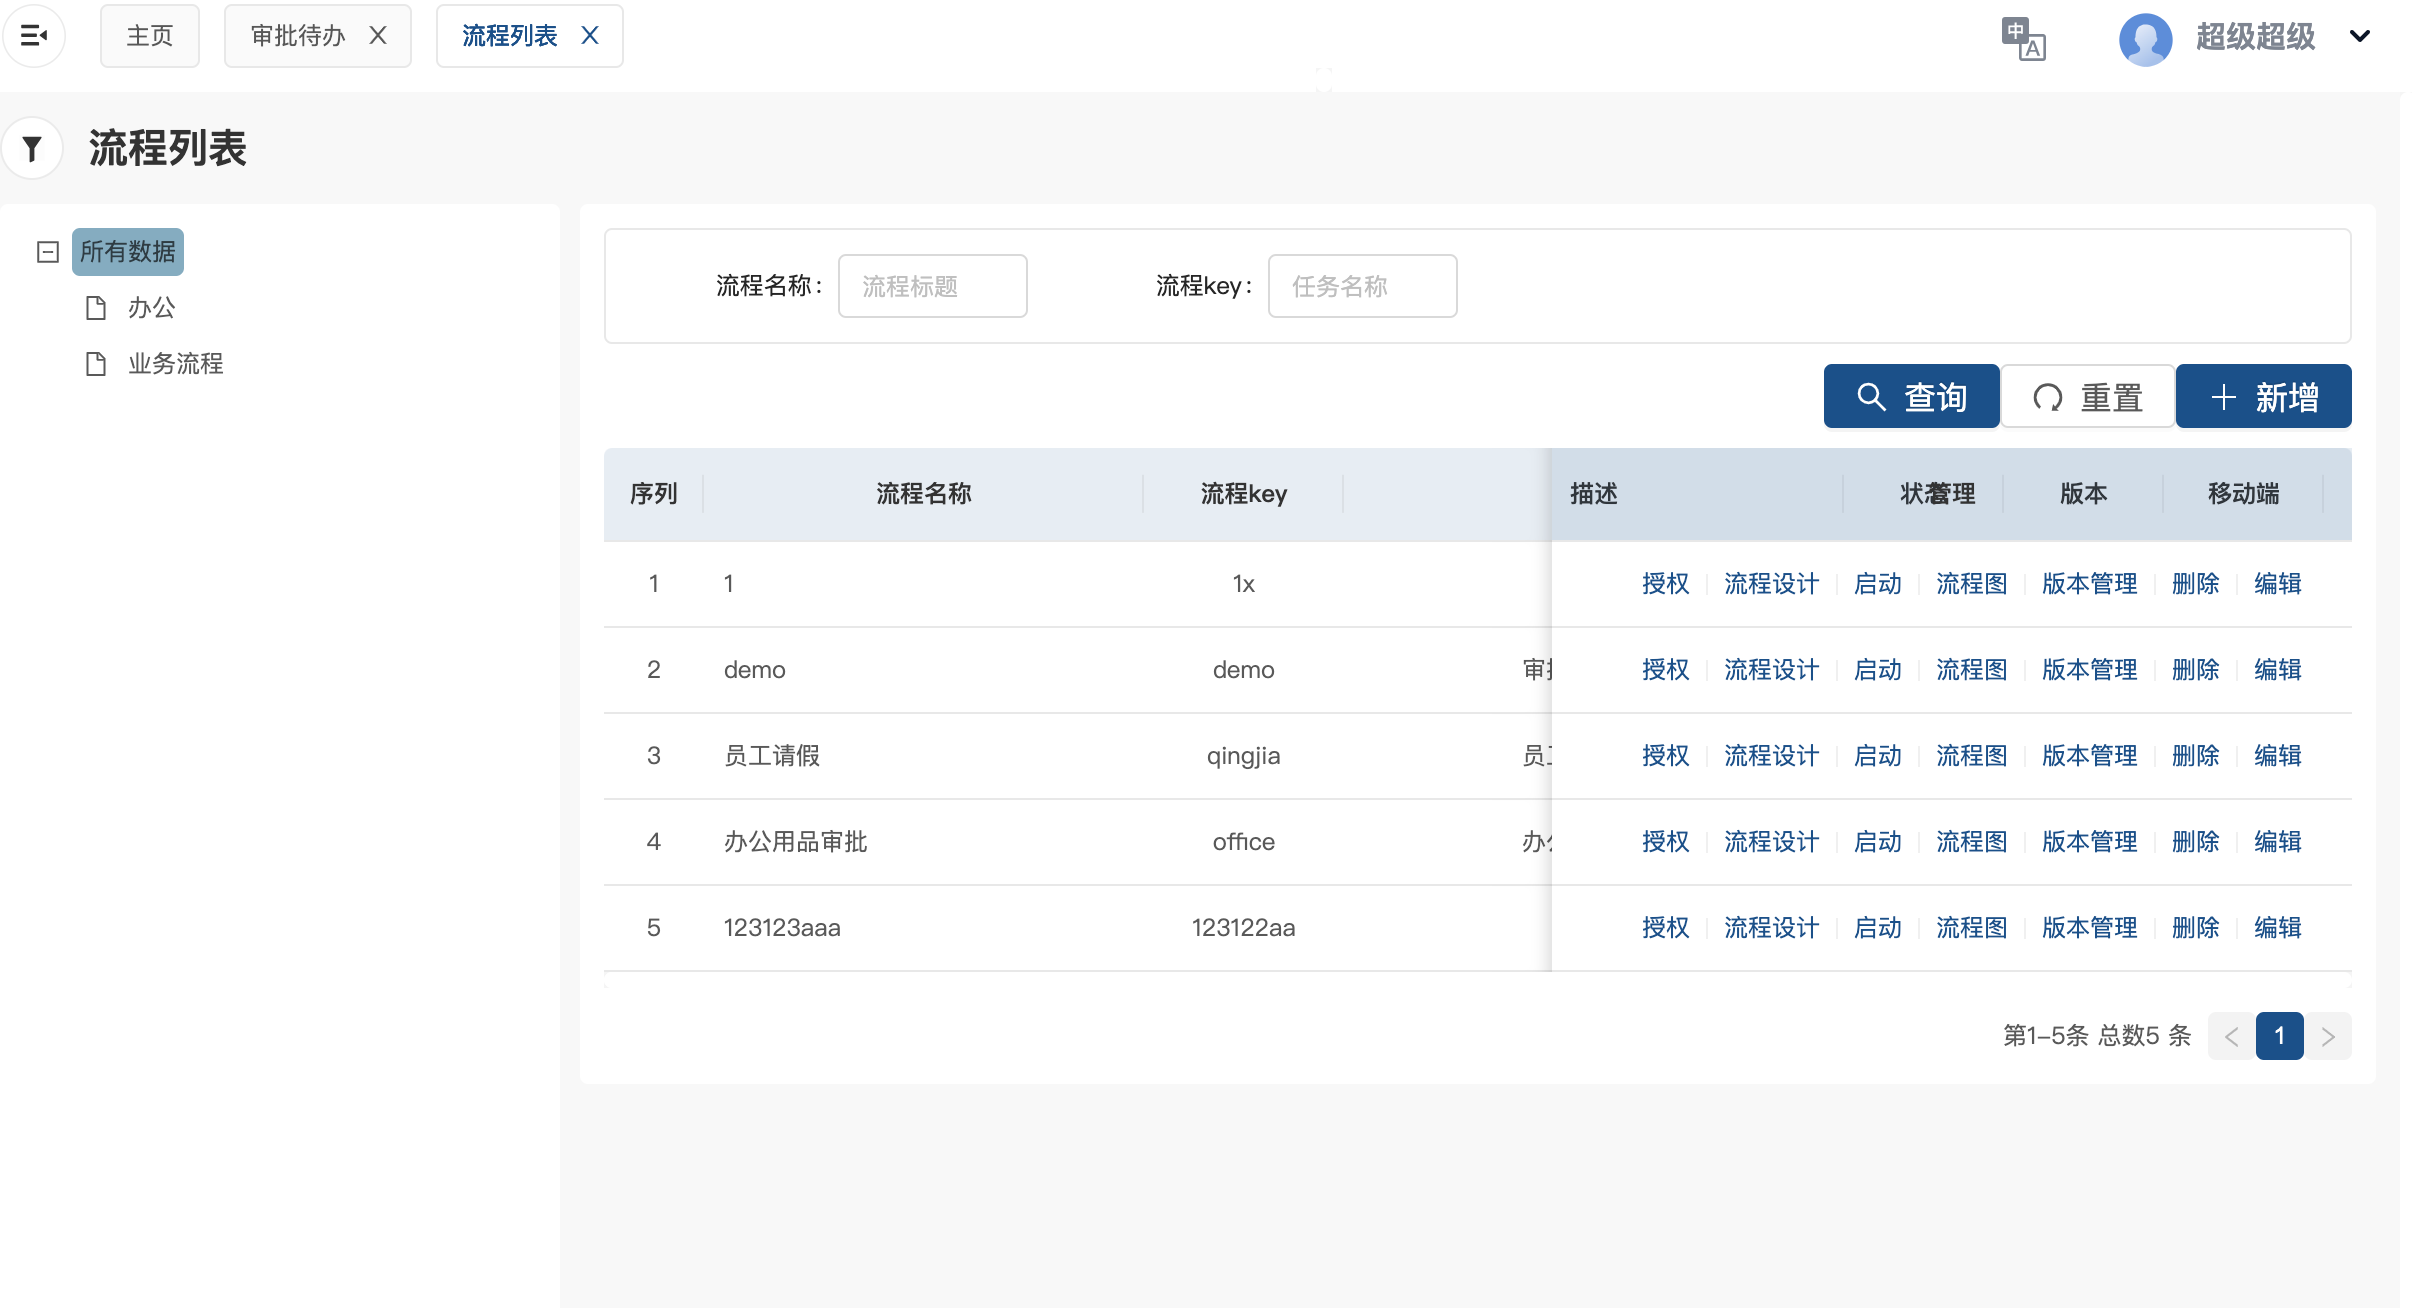Click the 办公 file icon
Viewport: 2412px width, 1308px height.
[96, 308]
